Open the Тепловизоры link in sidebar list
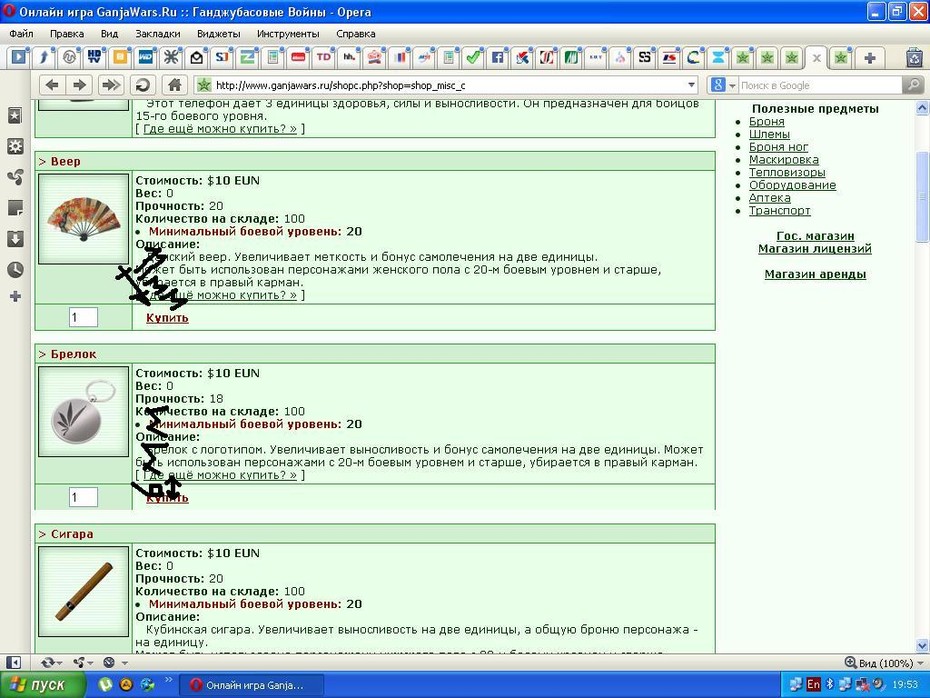This screenshot has width=930, height=698. point(786,173)
